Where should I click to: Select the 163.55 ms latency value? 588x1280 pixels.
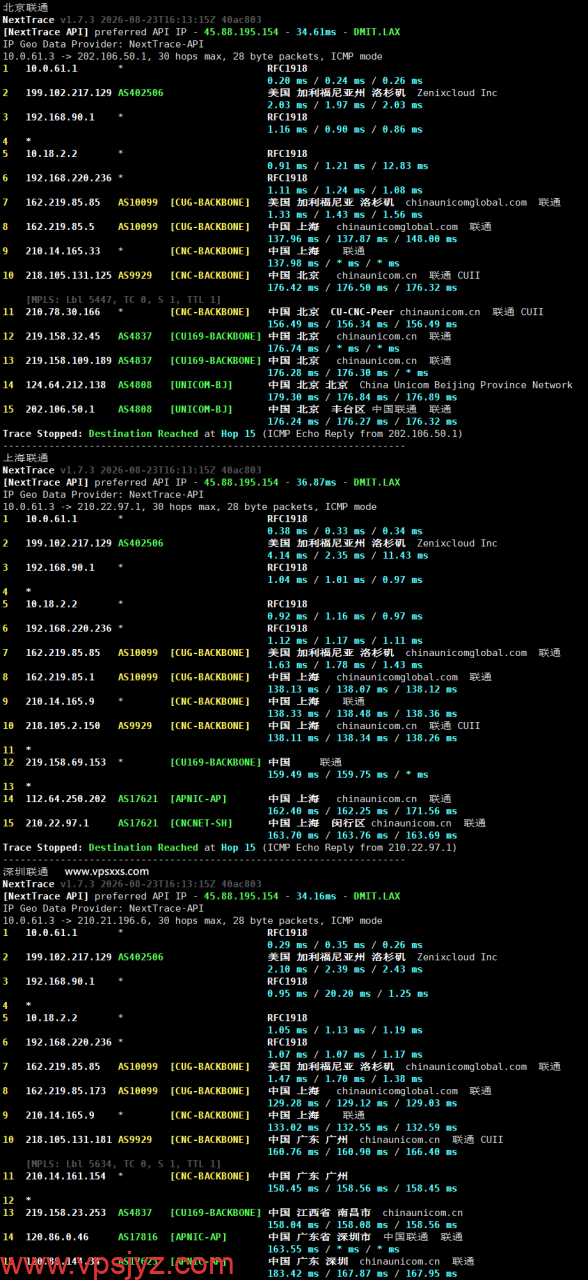tap(294, 1249)
